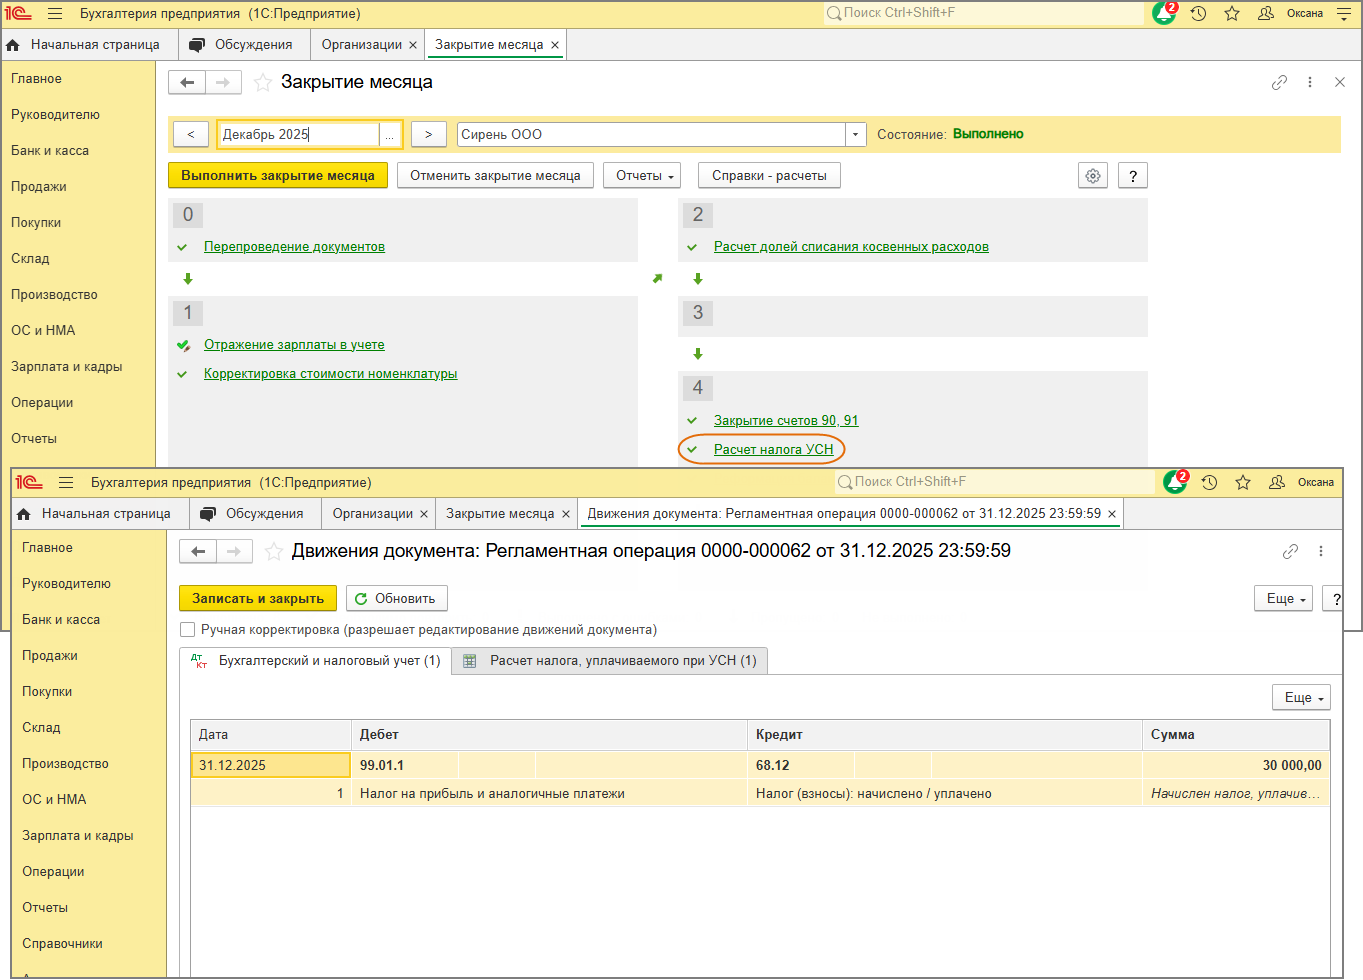Click Записать и закрыть button

(258, 598)
